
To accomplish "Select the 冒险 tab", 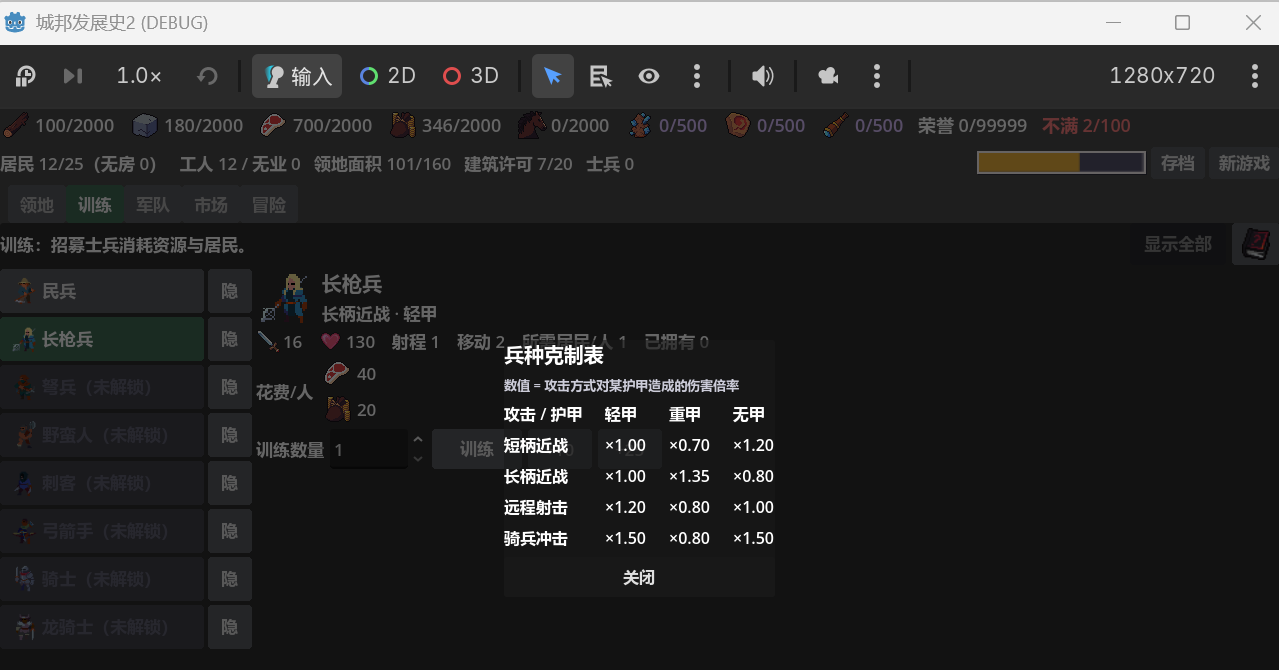I will [269, 205].
